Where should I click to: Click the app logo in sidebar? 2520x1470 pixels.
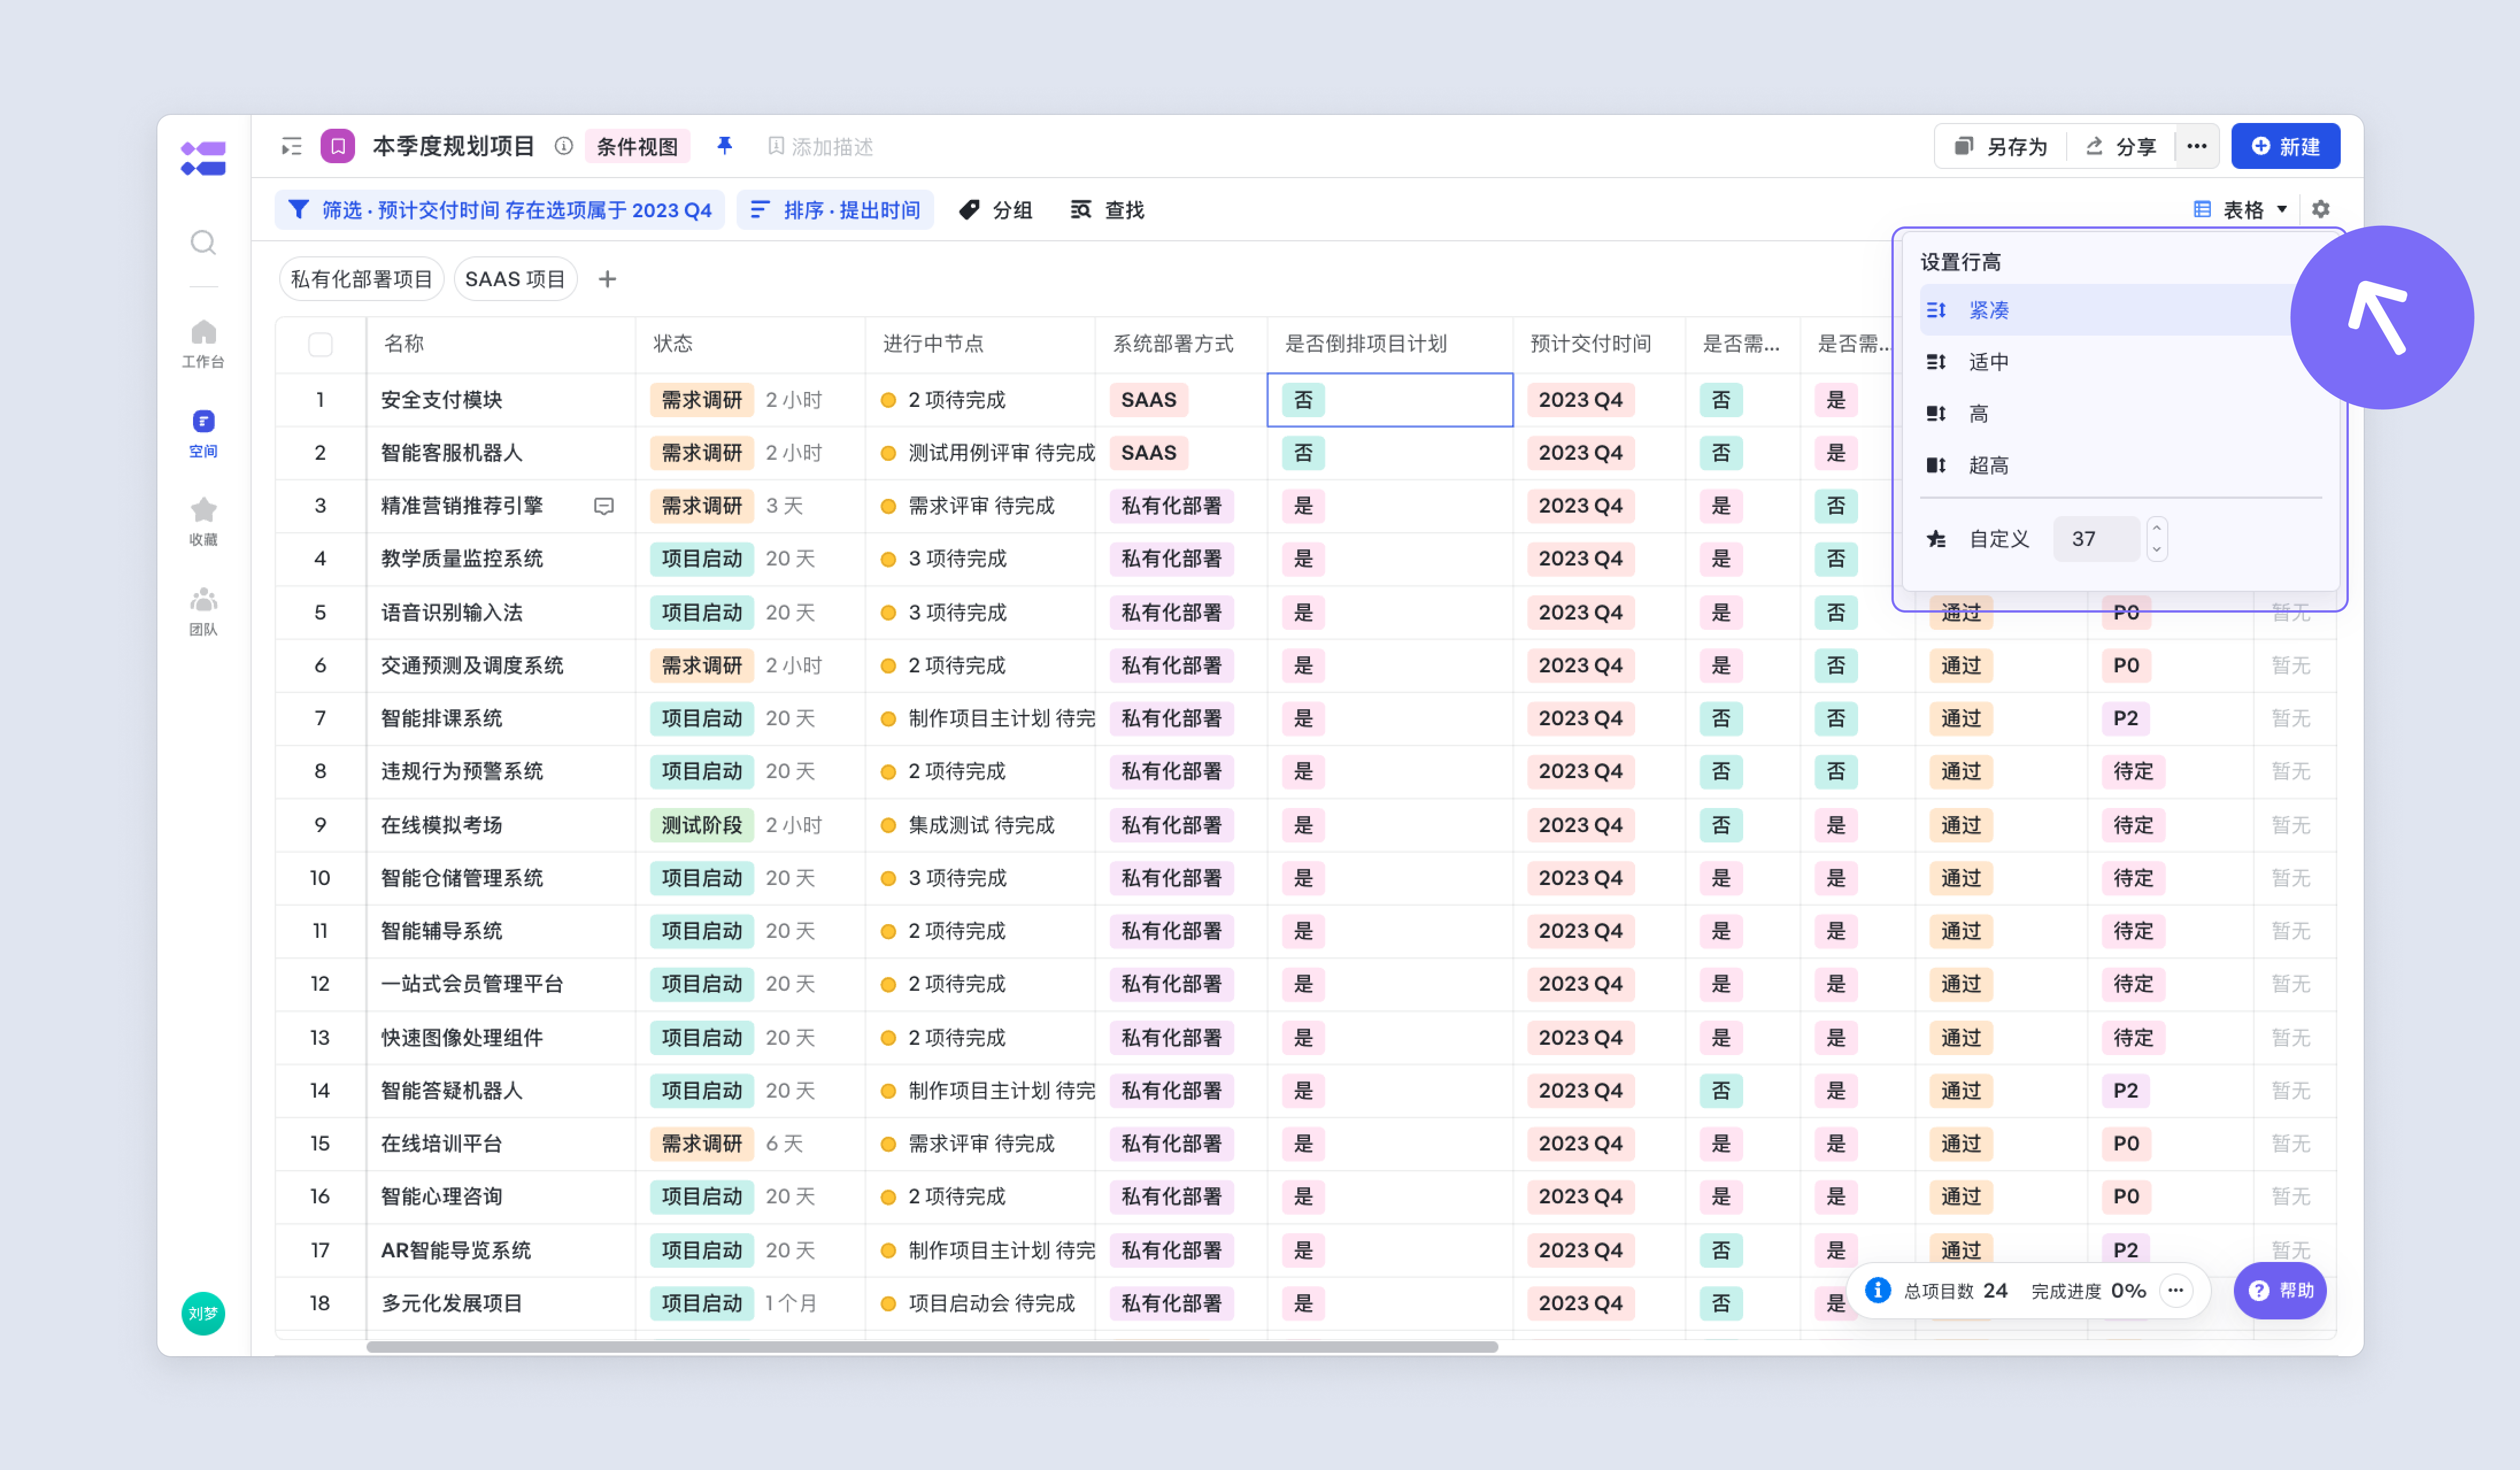point(203,158)
